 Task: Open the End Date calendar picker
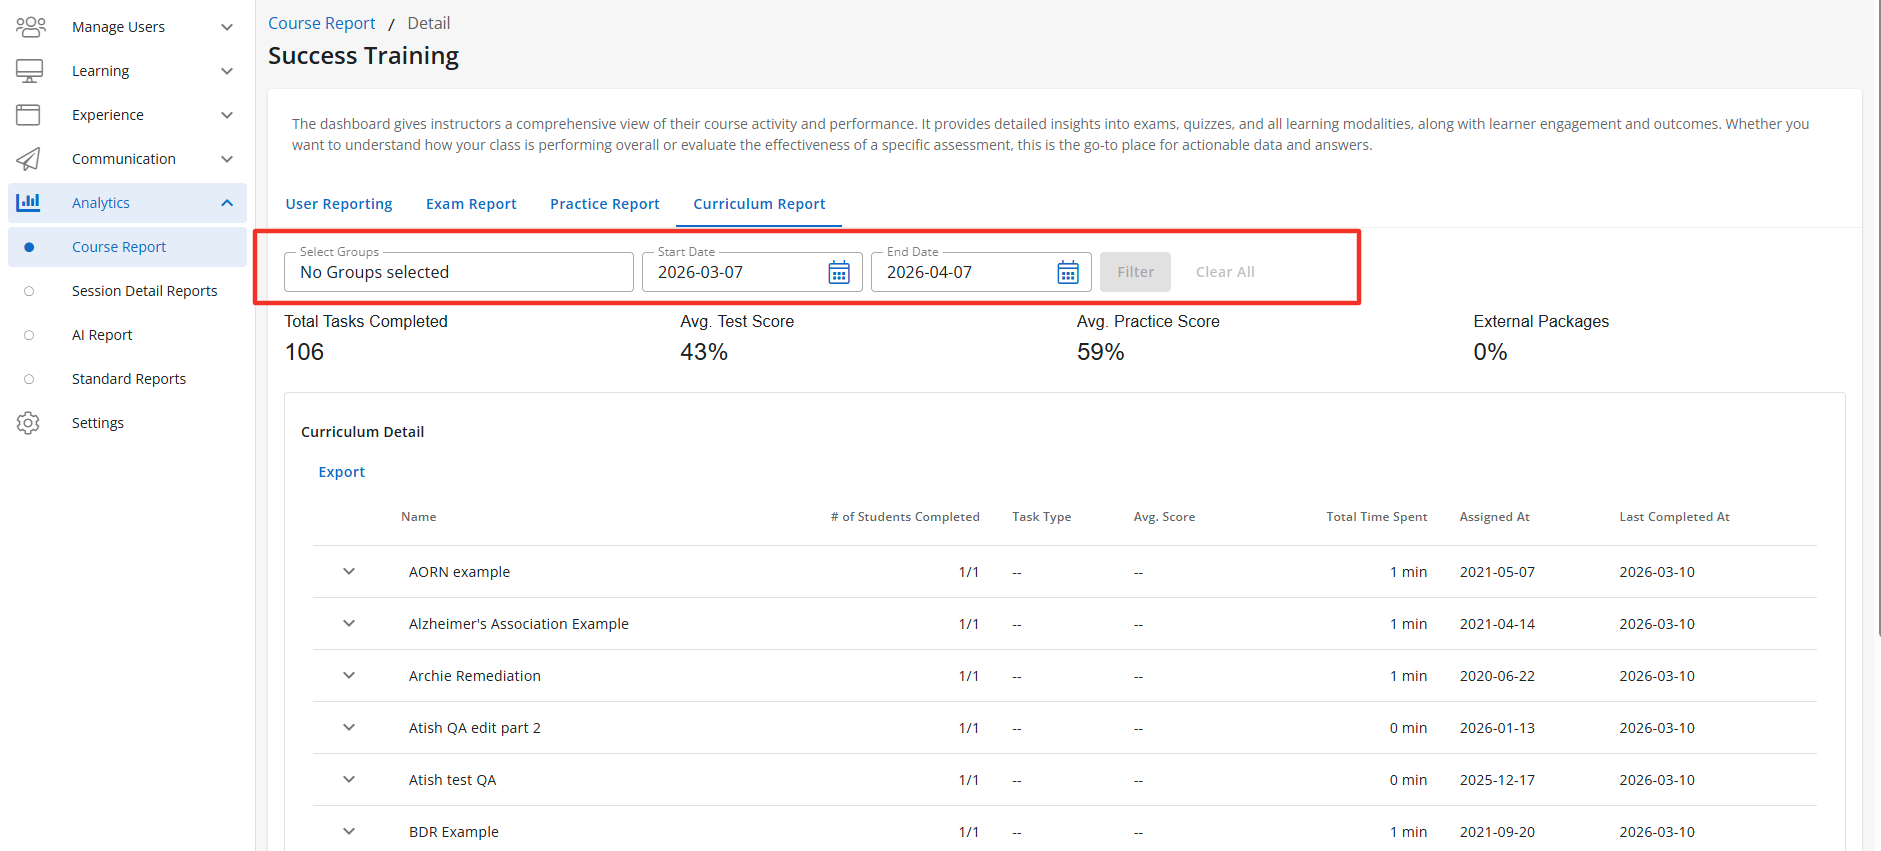(x=1067, y=272)
